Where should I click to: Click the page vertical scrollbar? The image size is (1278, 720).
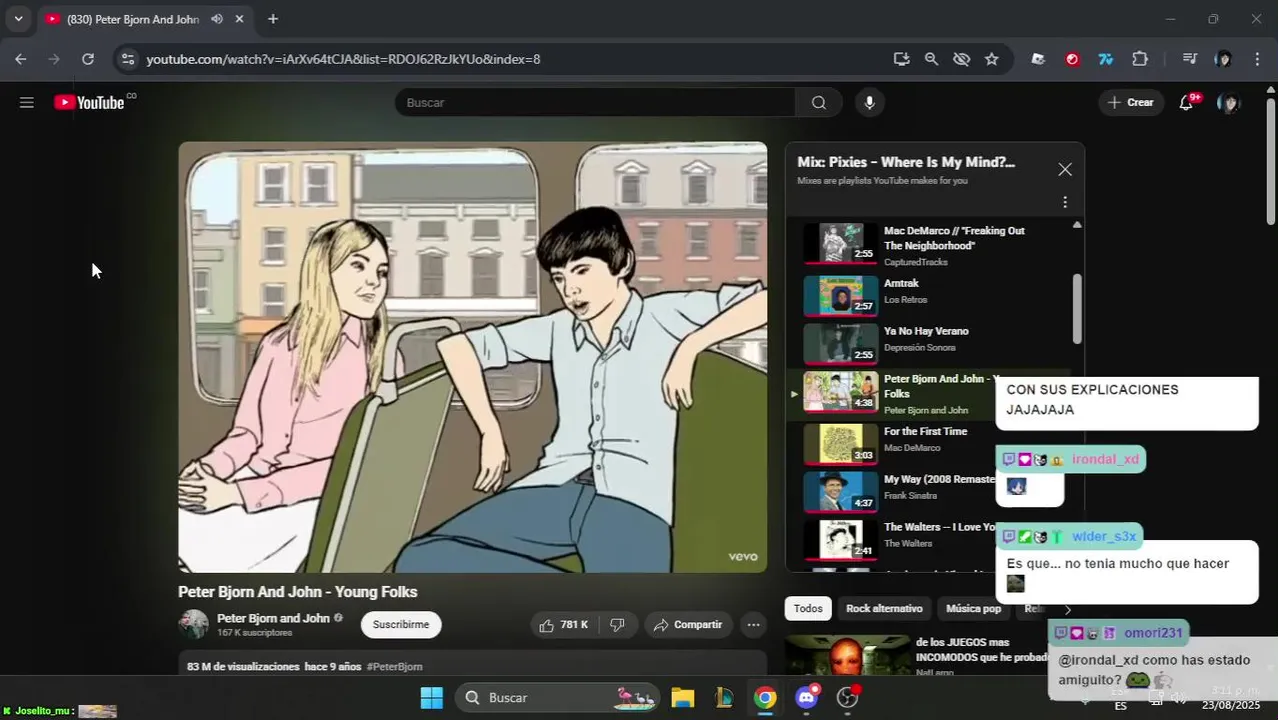click(1271, 160)
